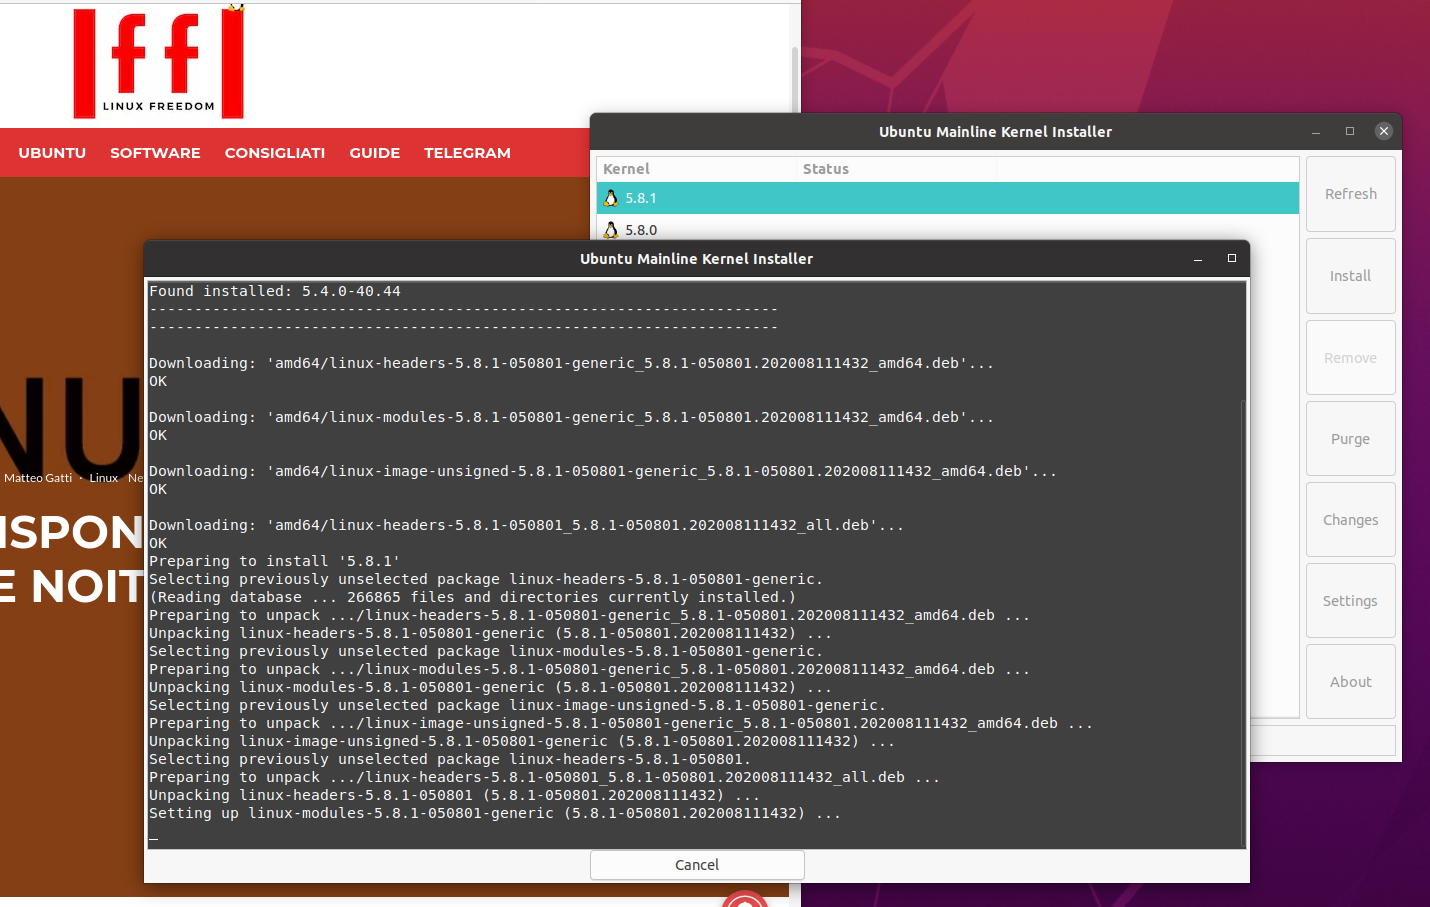Install the selected kernel
Screen dimensions: 1430x907
pyautogui.click(x=1350, y=275)
